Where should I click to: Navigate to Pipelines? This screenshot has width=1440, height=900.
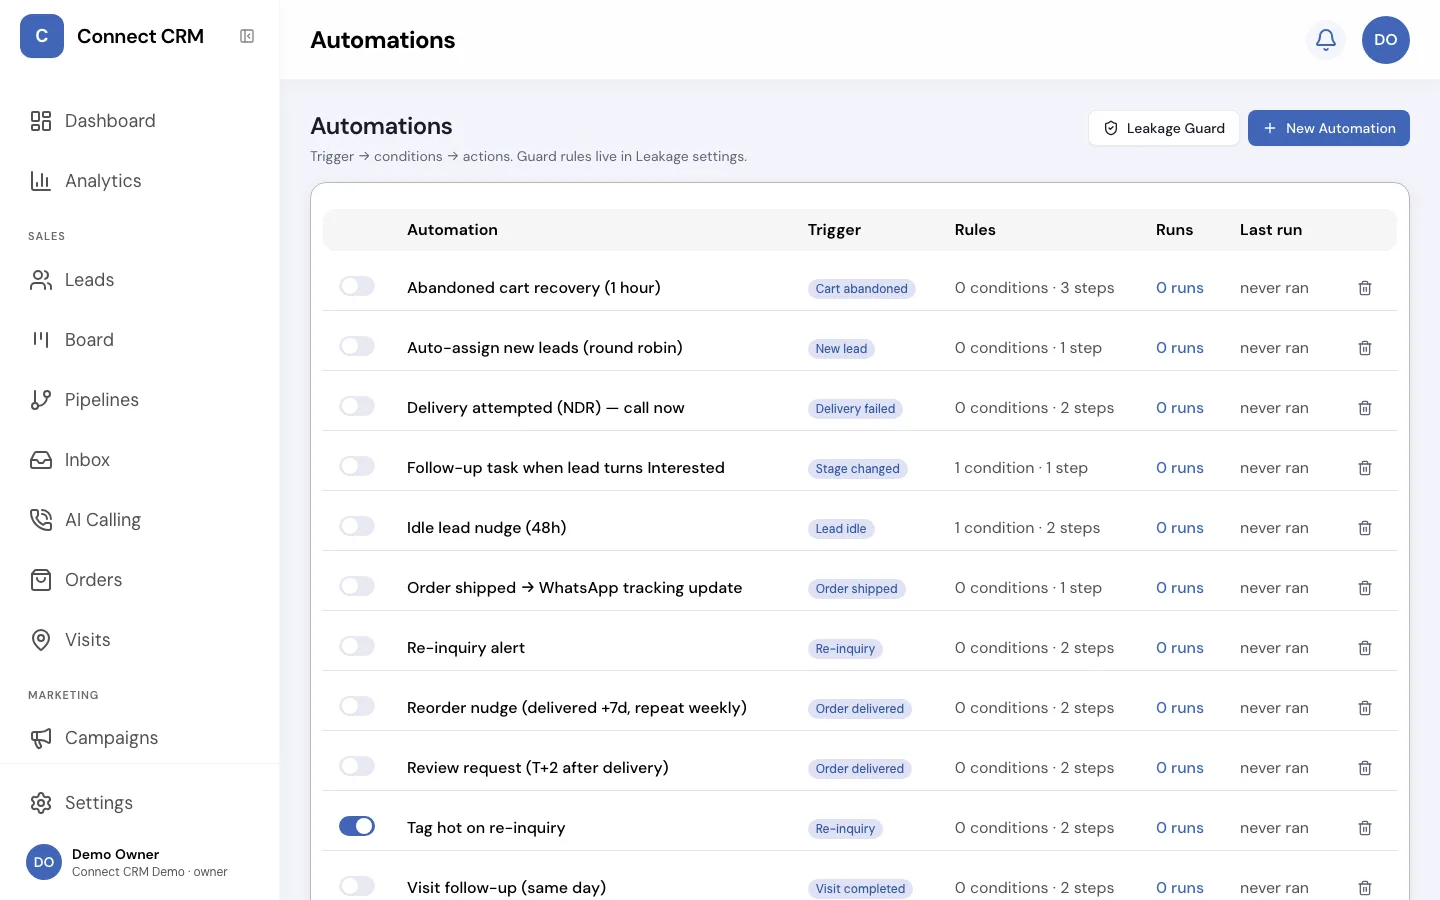point(140,400)
